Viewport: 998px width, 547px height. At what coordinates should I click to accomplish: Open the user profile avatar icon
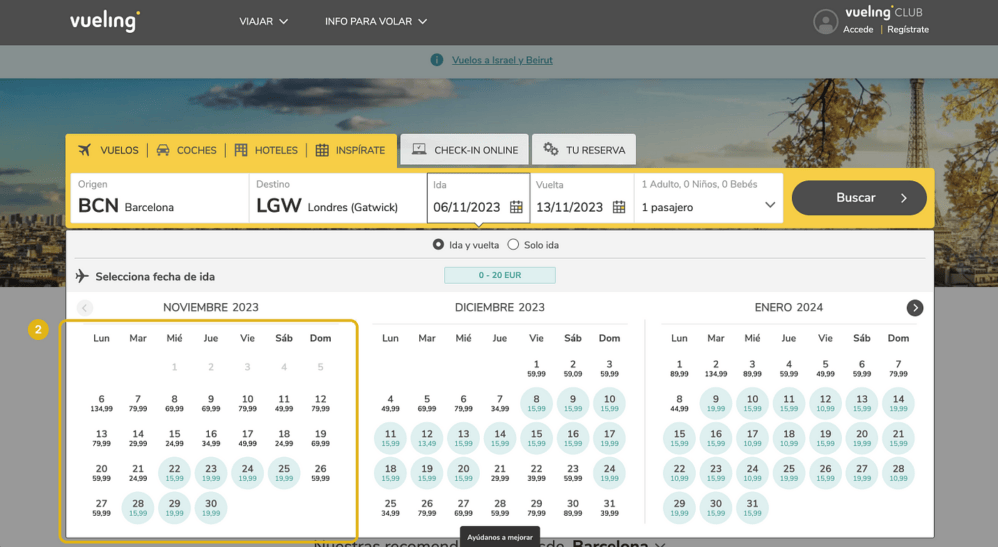pyautogui.click(x=825, y=22)
